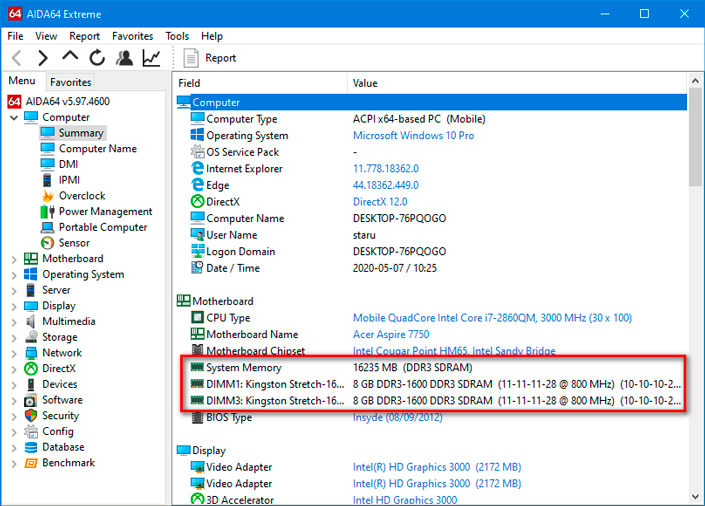Switch to the Favorites tab in the side panel
Image resolution: width=705 pixels, height=506 pixels.
(x=71, y=82)
